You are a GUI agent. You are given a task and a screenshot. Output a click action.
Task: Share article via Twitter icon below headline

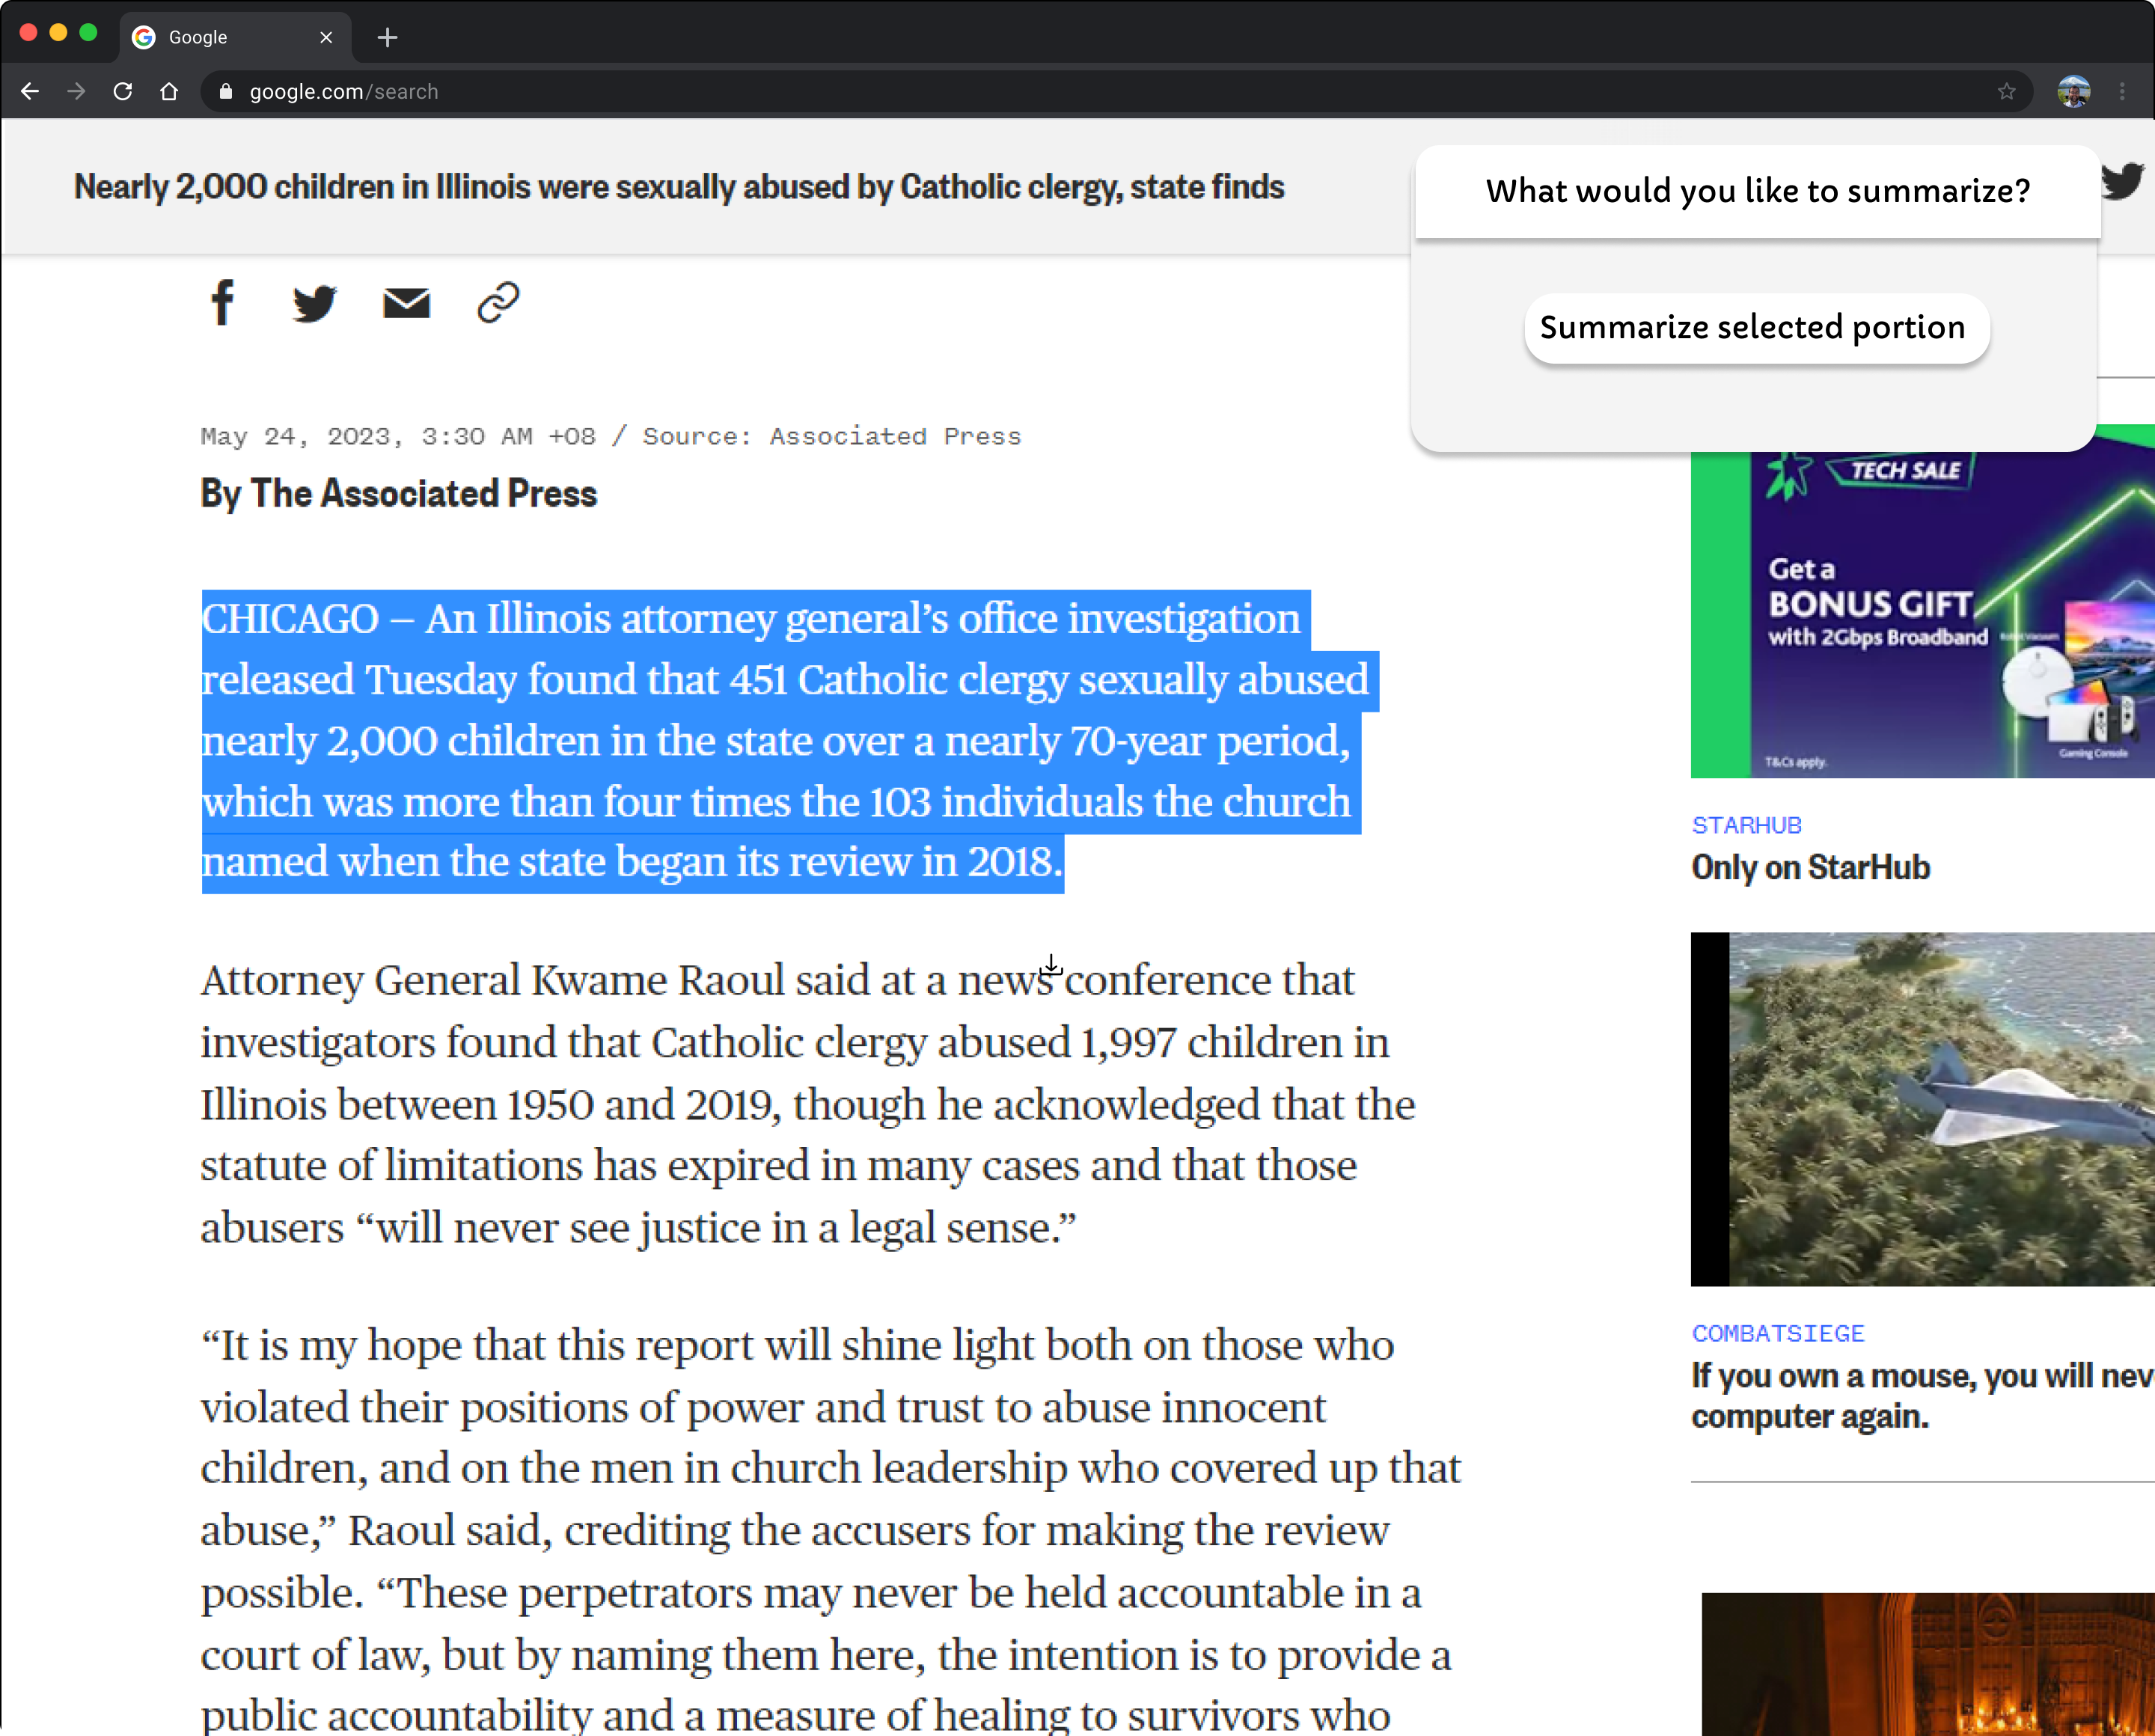tap(314, 303)
